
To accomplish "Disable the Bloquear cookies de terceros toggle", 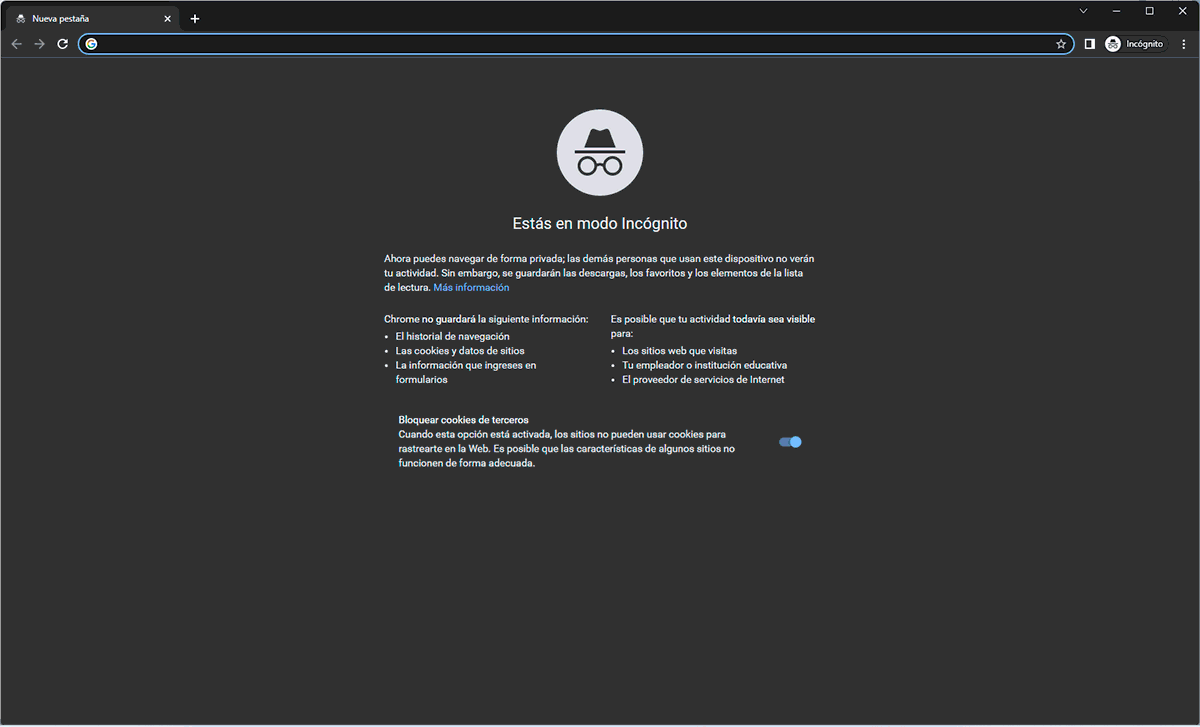I will (x=790, y=442).
